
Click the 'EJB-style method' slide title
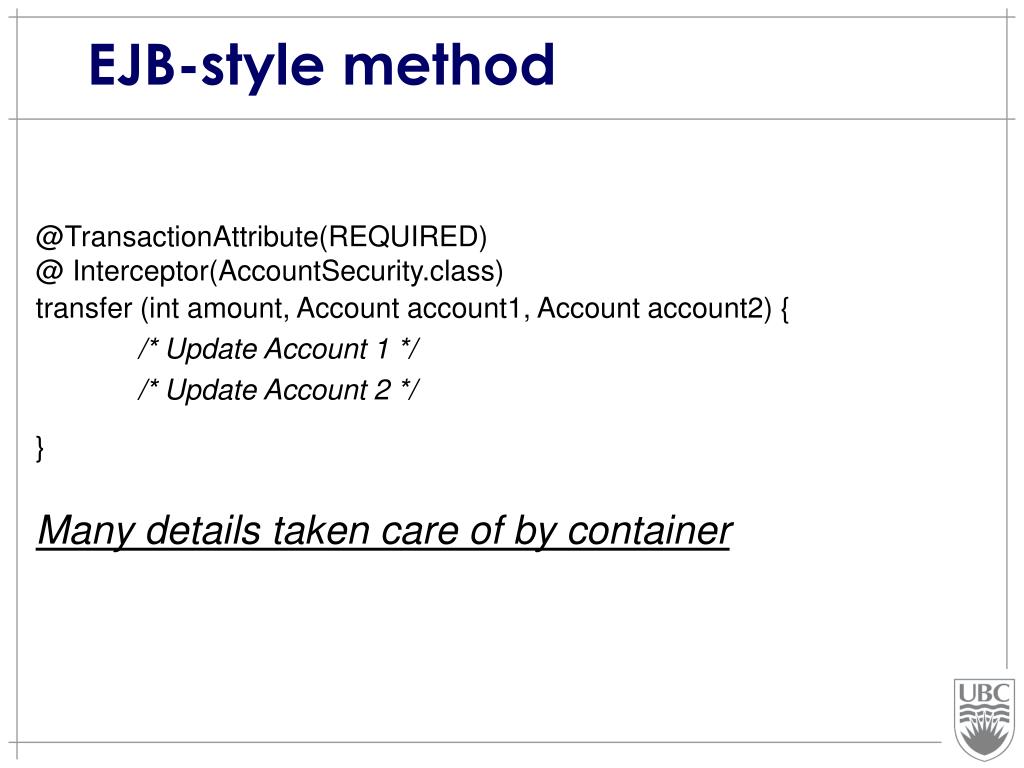(322, 66)
